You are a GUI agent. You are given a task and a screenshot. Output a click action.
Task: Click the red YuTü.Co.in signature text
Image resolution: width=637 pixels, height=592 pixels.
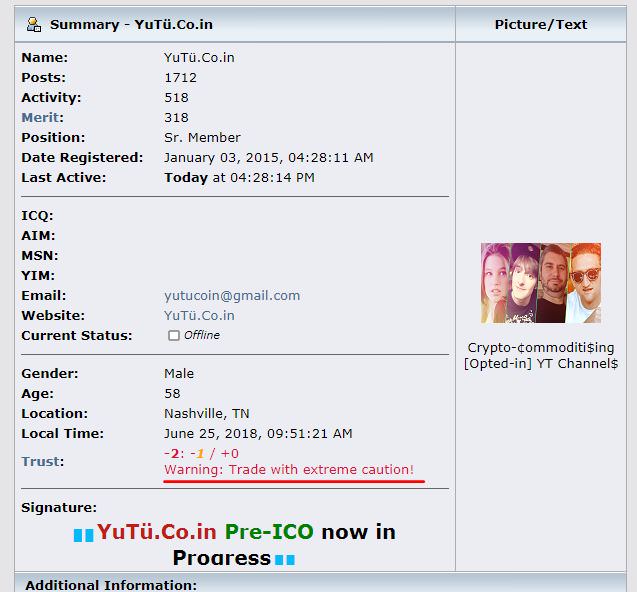[x=156, y=532]
